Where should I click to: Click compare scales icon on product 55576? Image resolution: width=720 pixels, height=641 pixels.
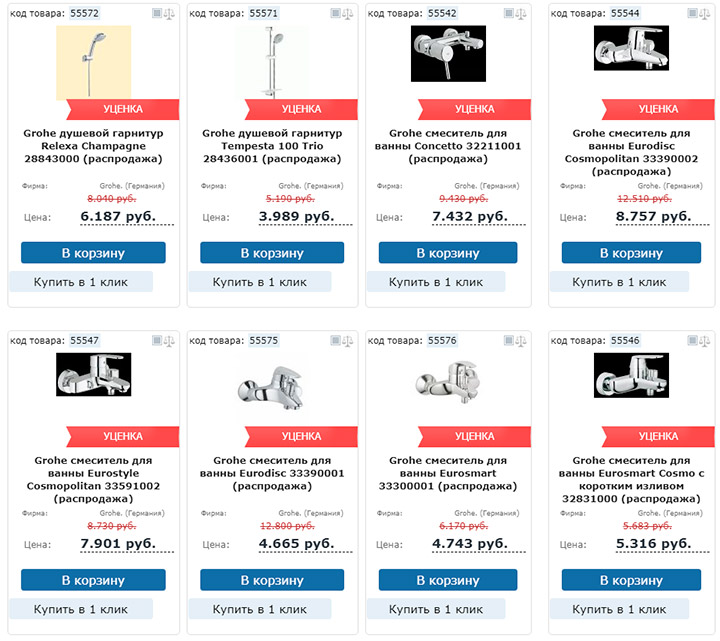click(521, 341)
